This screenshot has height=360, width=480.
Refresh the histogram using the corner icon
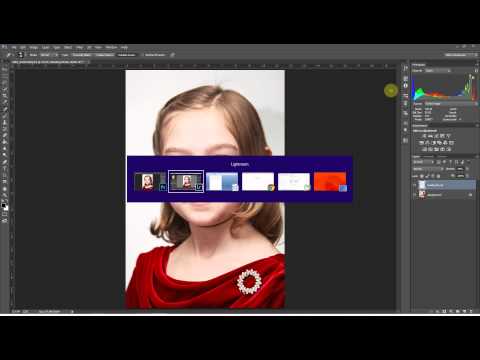click(472, 77)
